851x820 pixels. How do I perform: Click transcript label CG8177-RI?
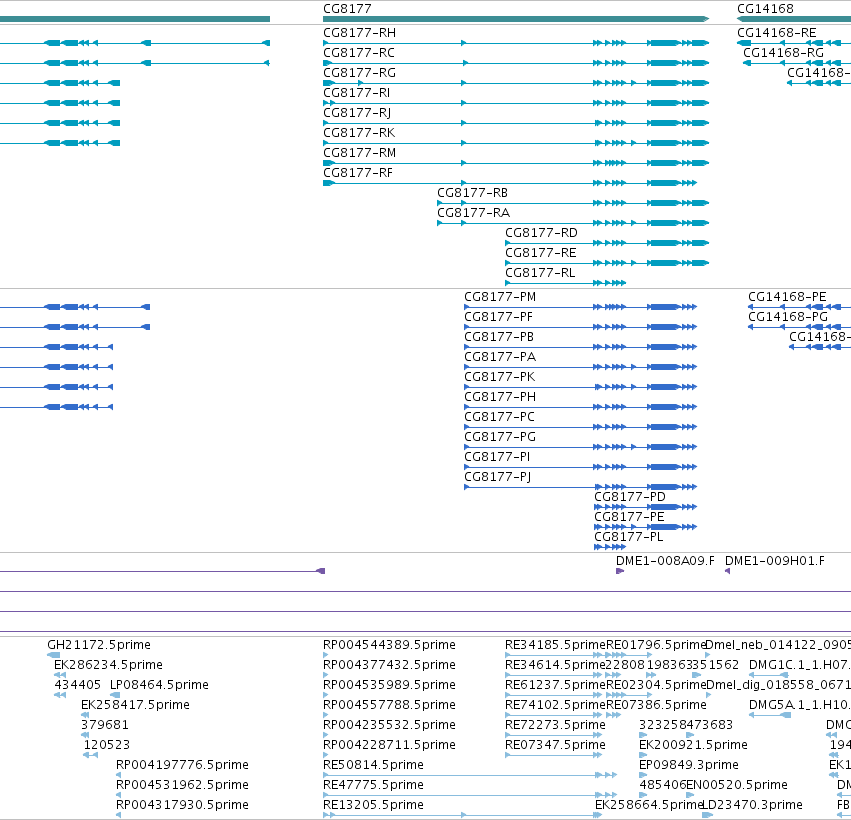(x=357, y=93)
